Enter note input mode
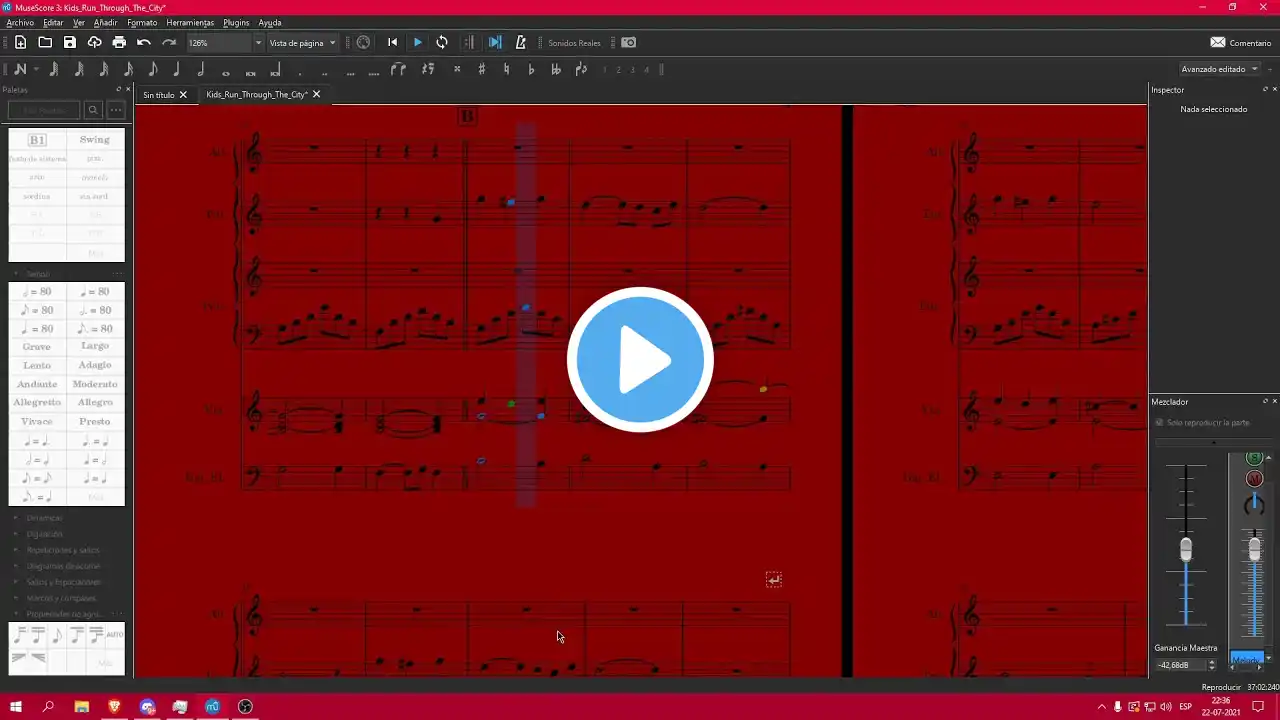Screen dimensions: 1280x720 pyautogui.click(x=20, y=69)
